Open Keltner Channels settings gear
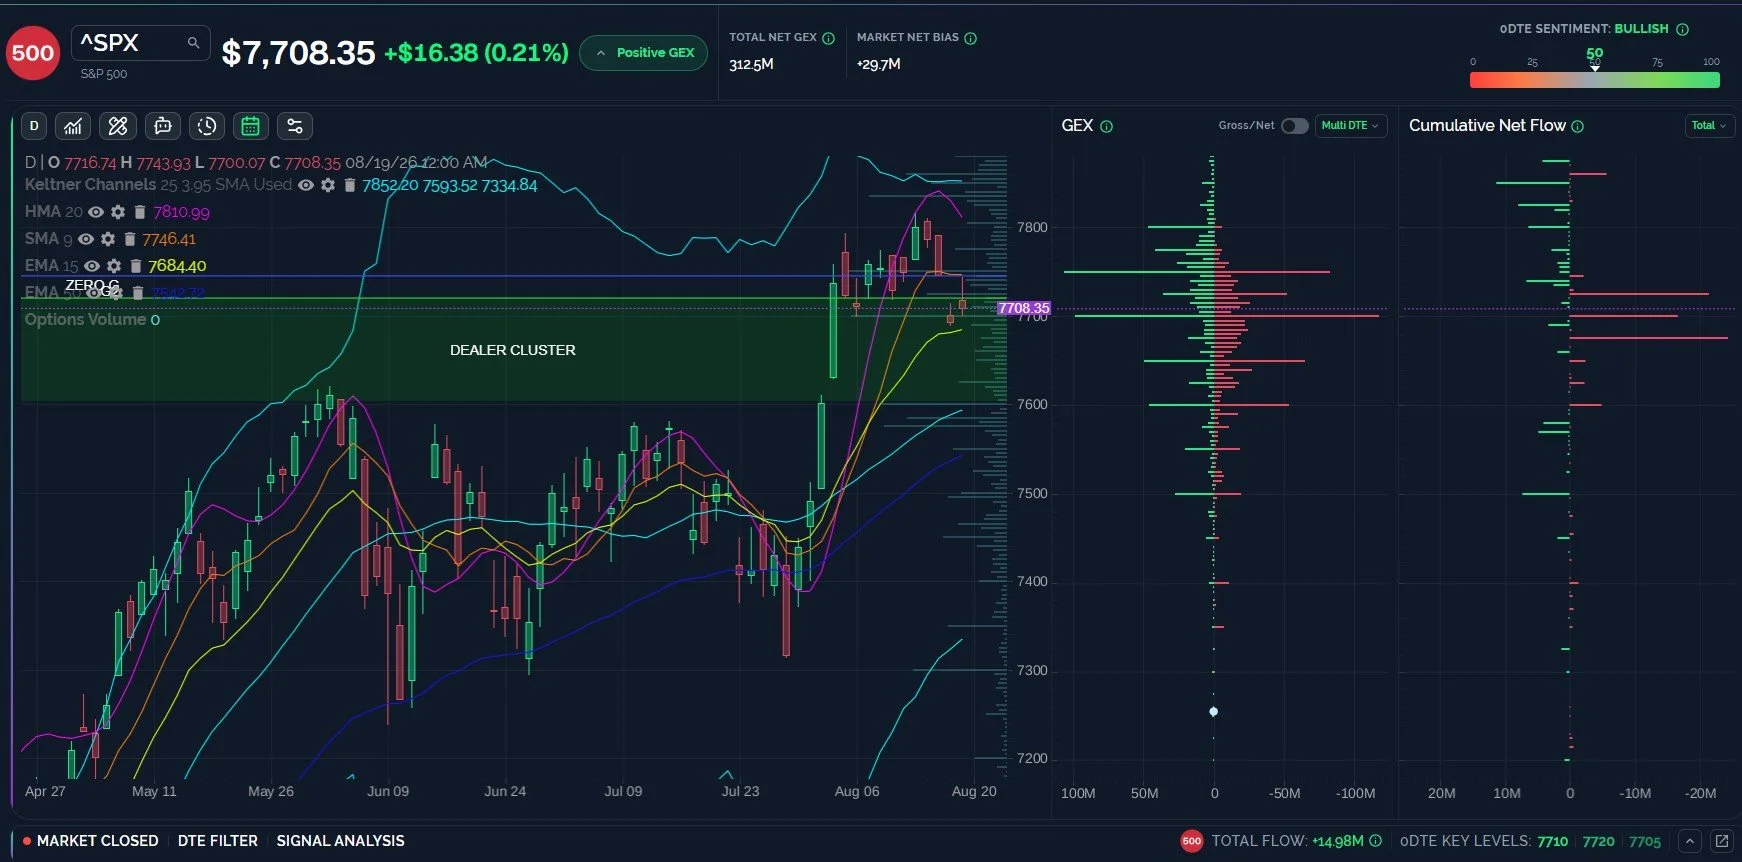The height and width of the screenshot is (862, 1742). coord(328,185)
